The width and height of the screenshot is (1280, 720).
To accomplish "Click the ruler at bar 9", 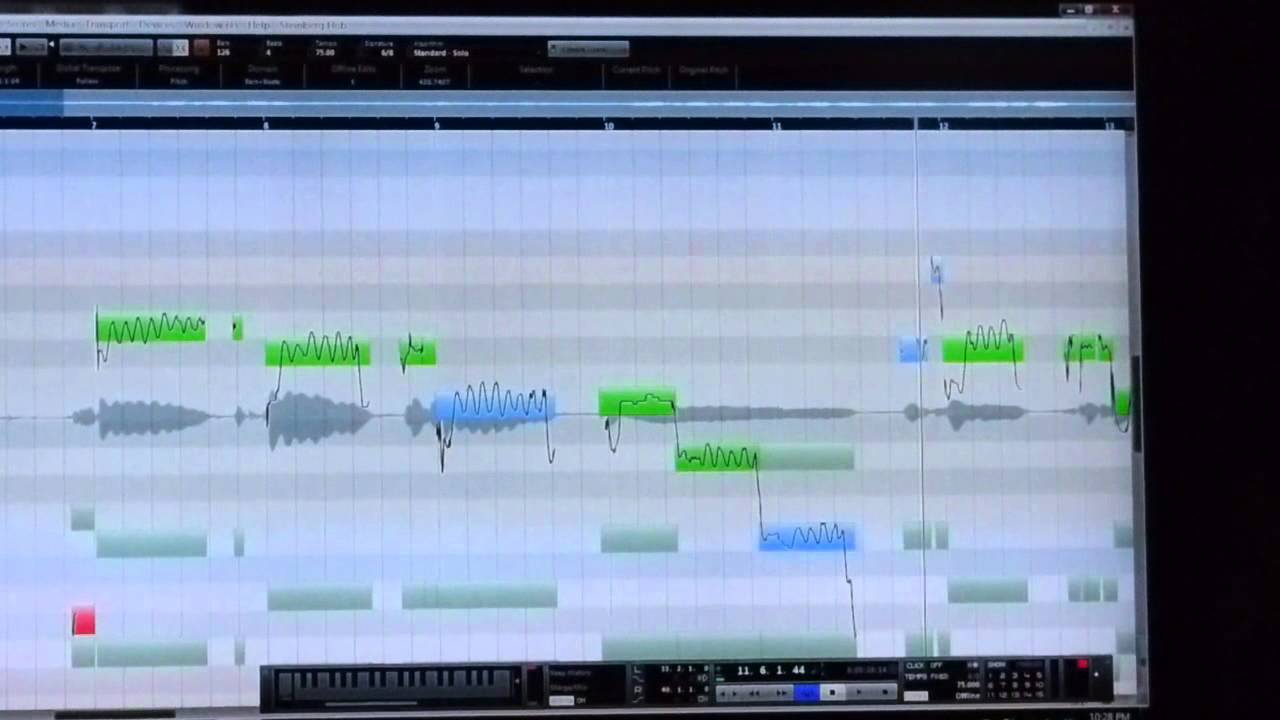I will [x=436, y=125].
